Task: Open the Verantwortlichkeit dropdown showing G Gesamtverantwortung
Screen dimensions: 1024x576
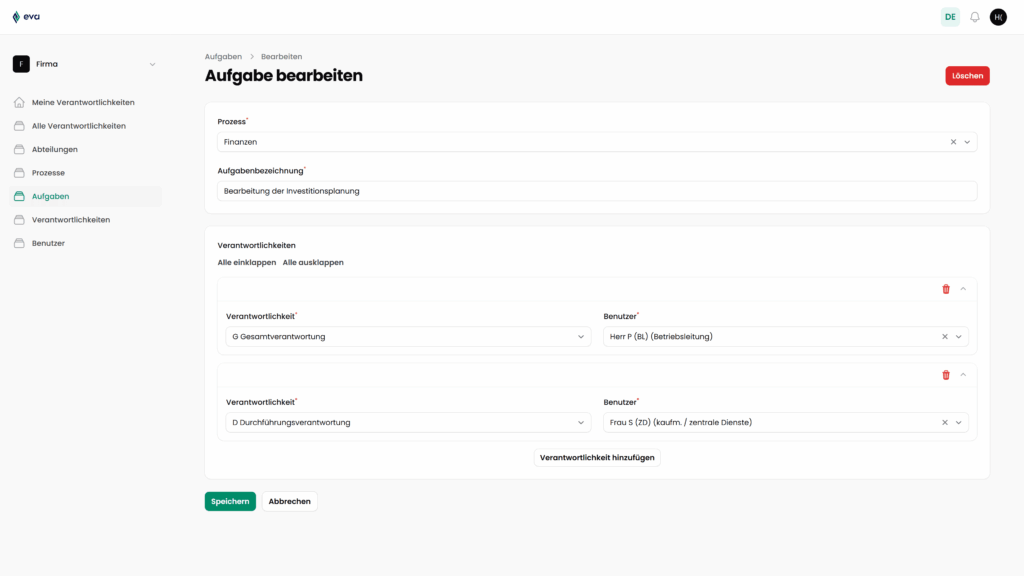Action: pyautogui.click(x=580, y=337)
